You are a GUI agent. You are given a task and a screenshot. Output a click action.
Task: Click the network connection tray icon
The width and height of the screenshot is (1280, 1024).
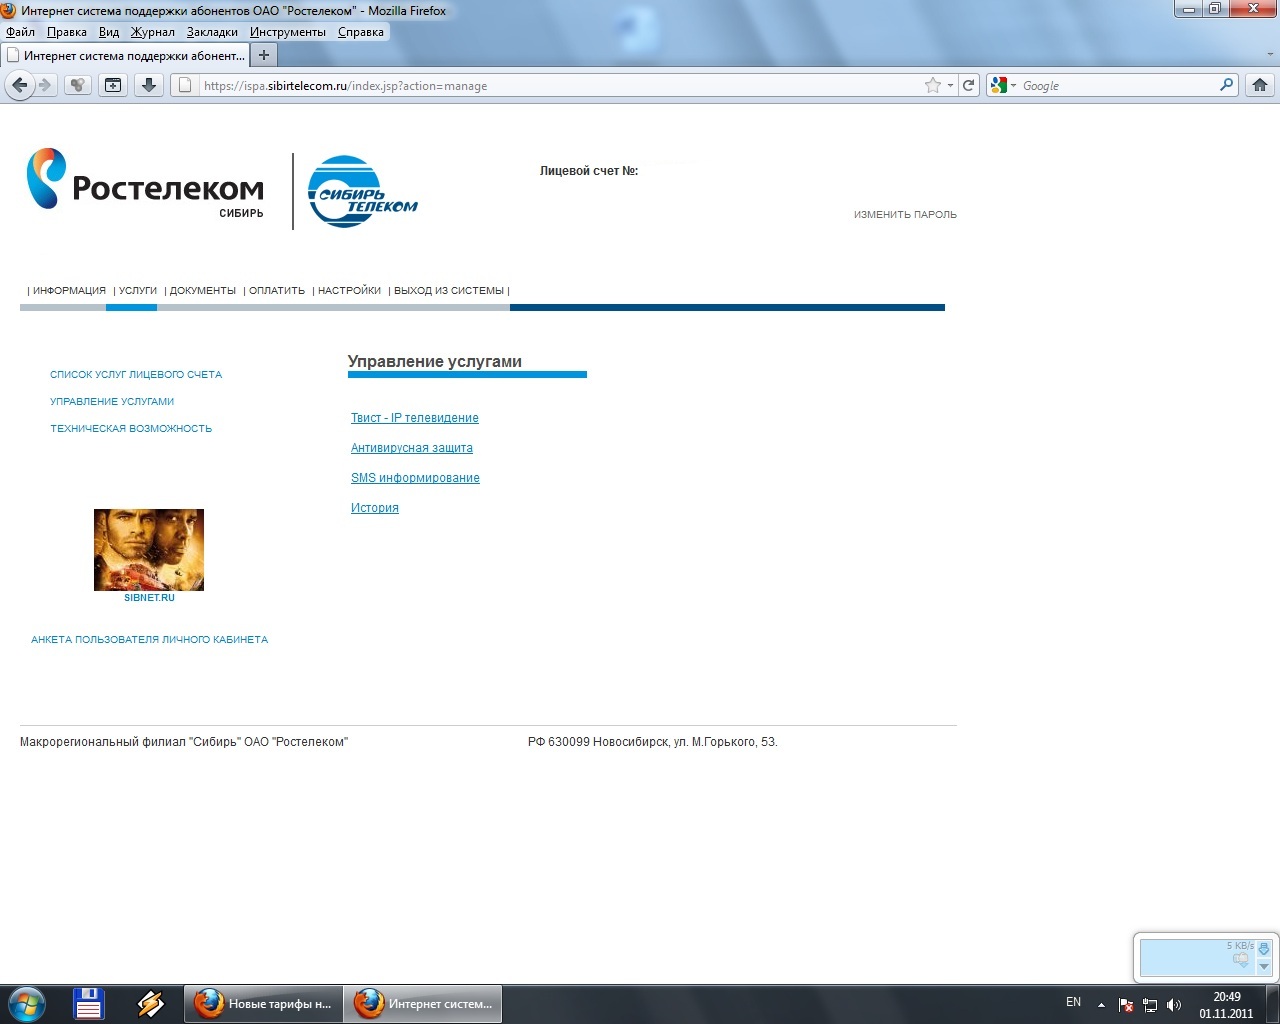1150,1005
